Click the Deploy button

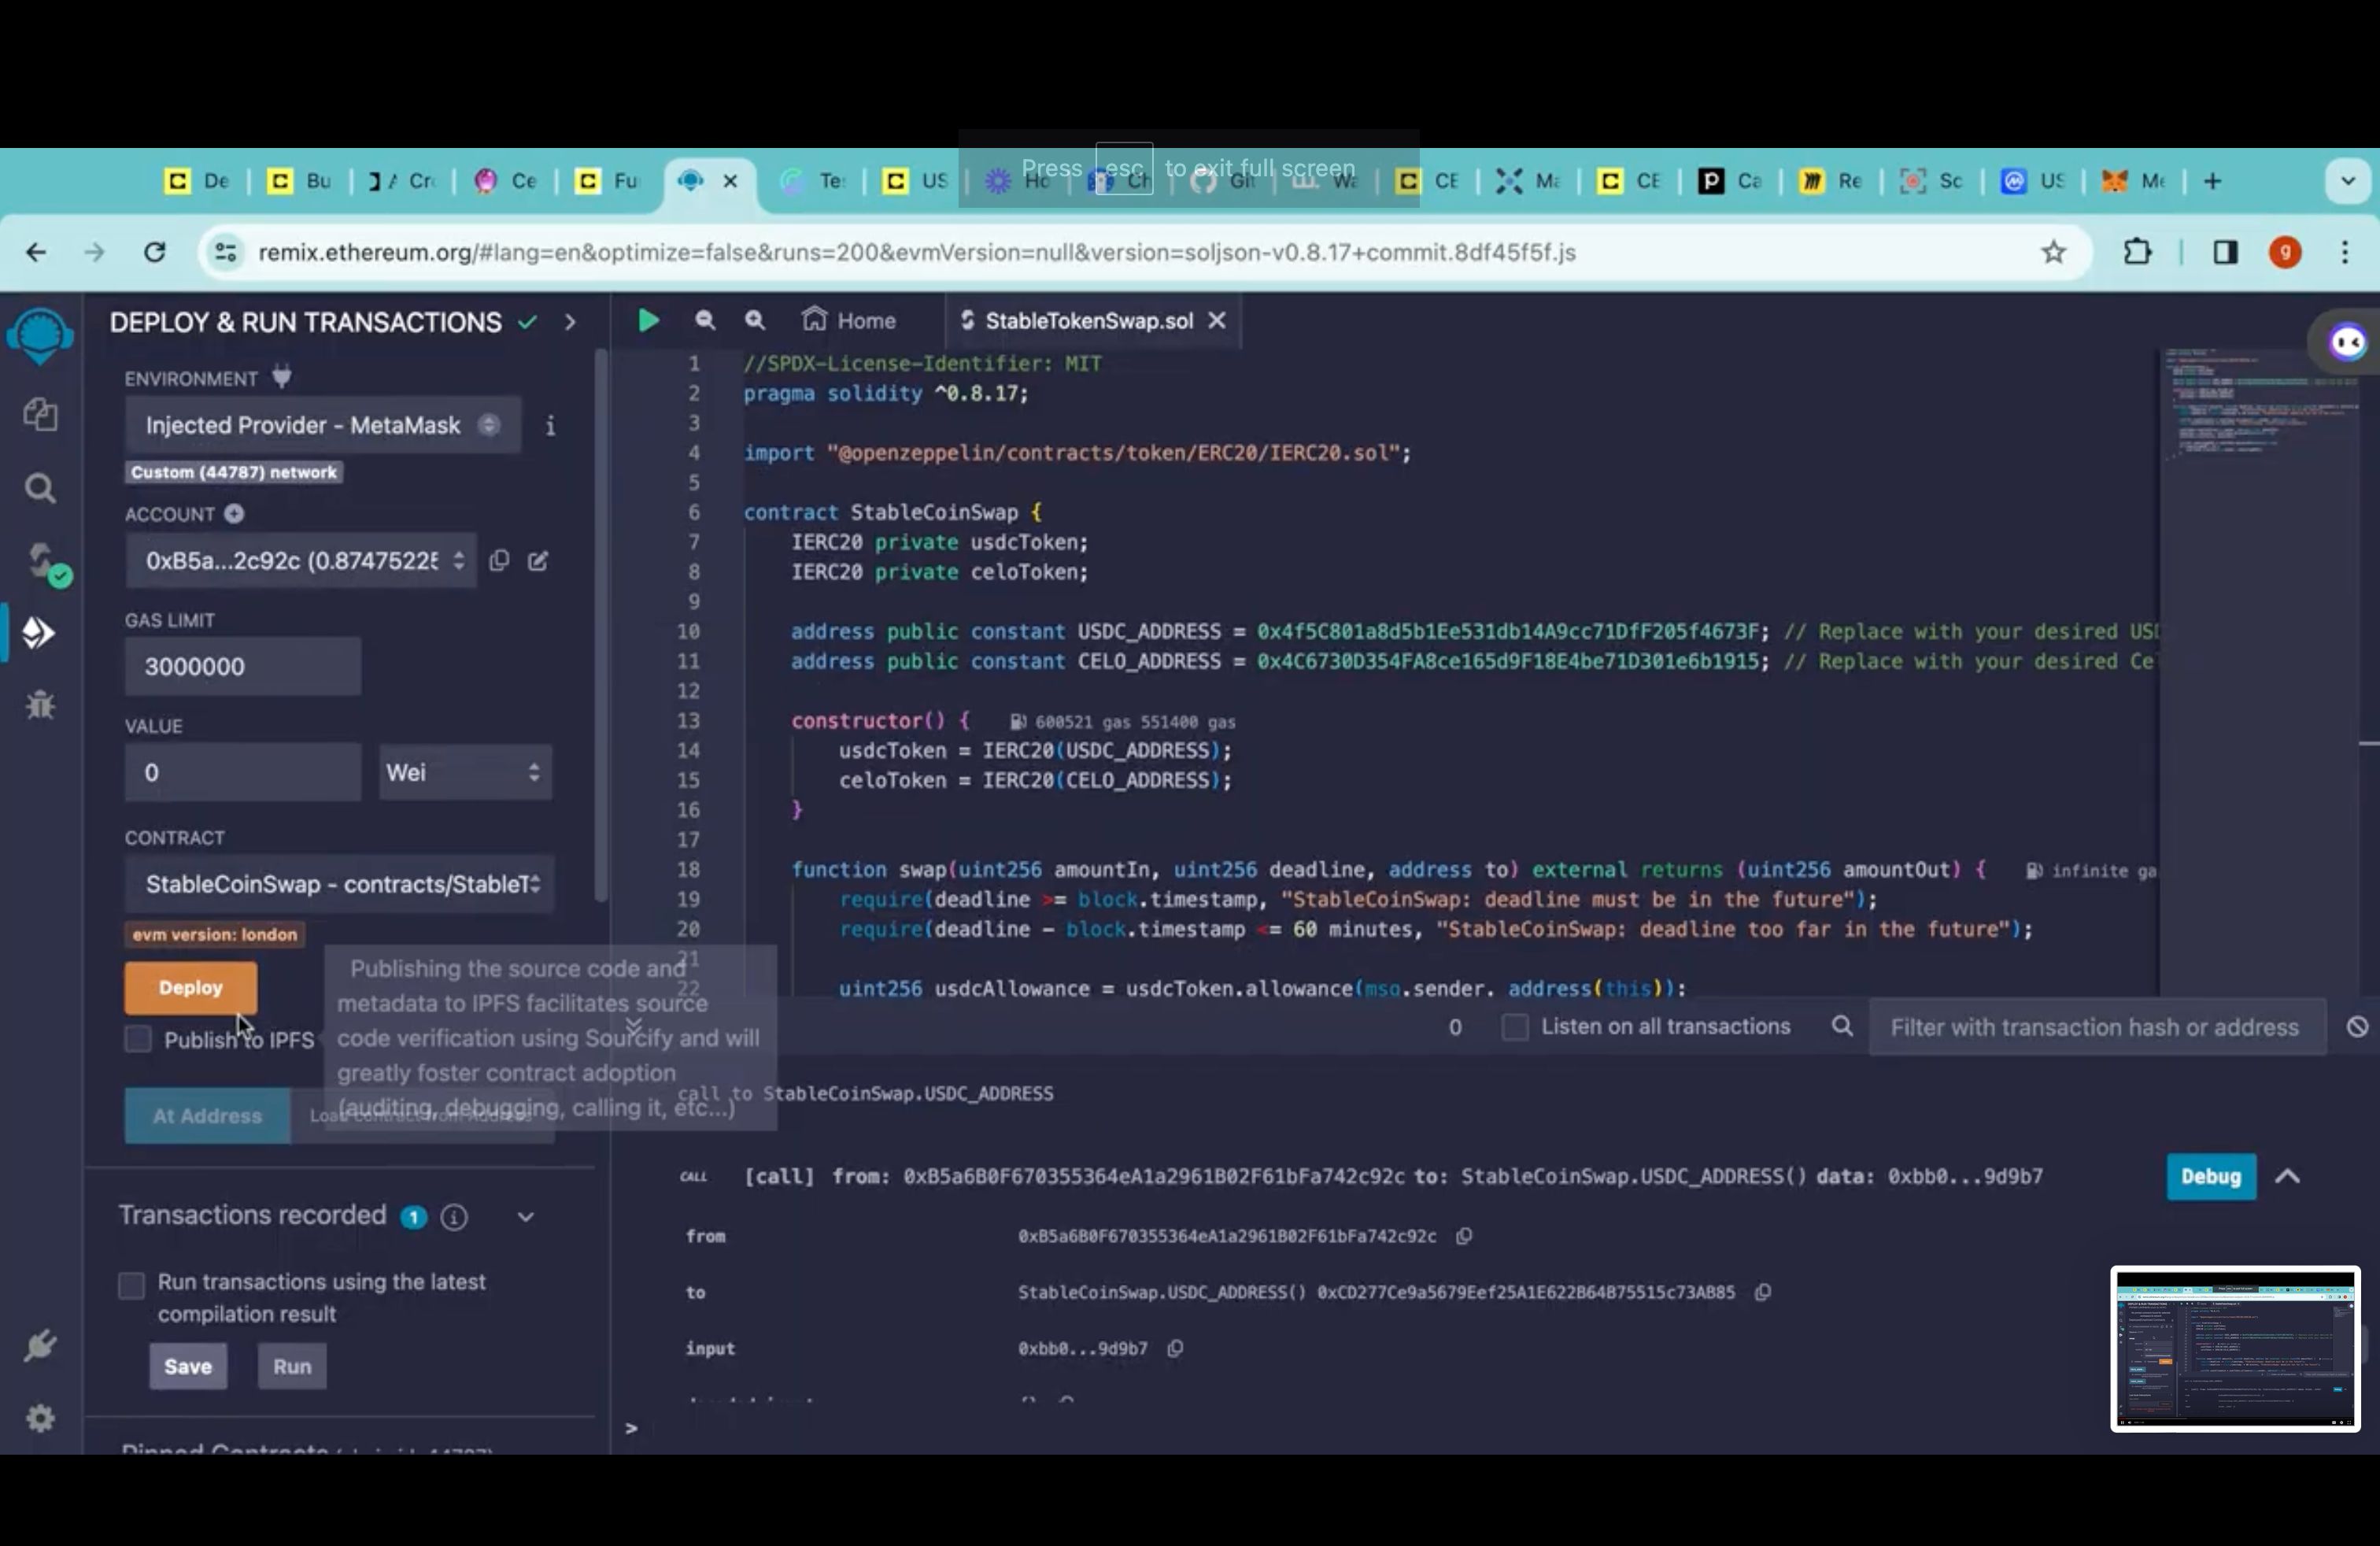190,987
